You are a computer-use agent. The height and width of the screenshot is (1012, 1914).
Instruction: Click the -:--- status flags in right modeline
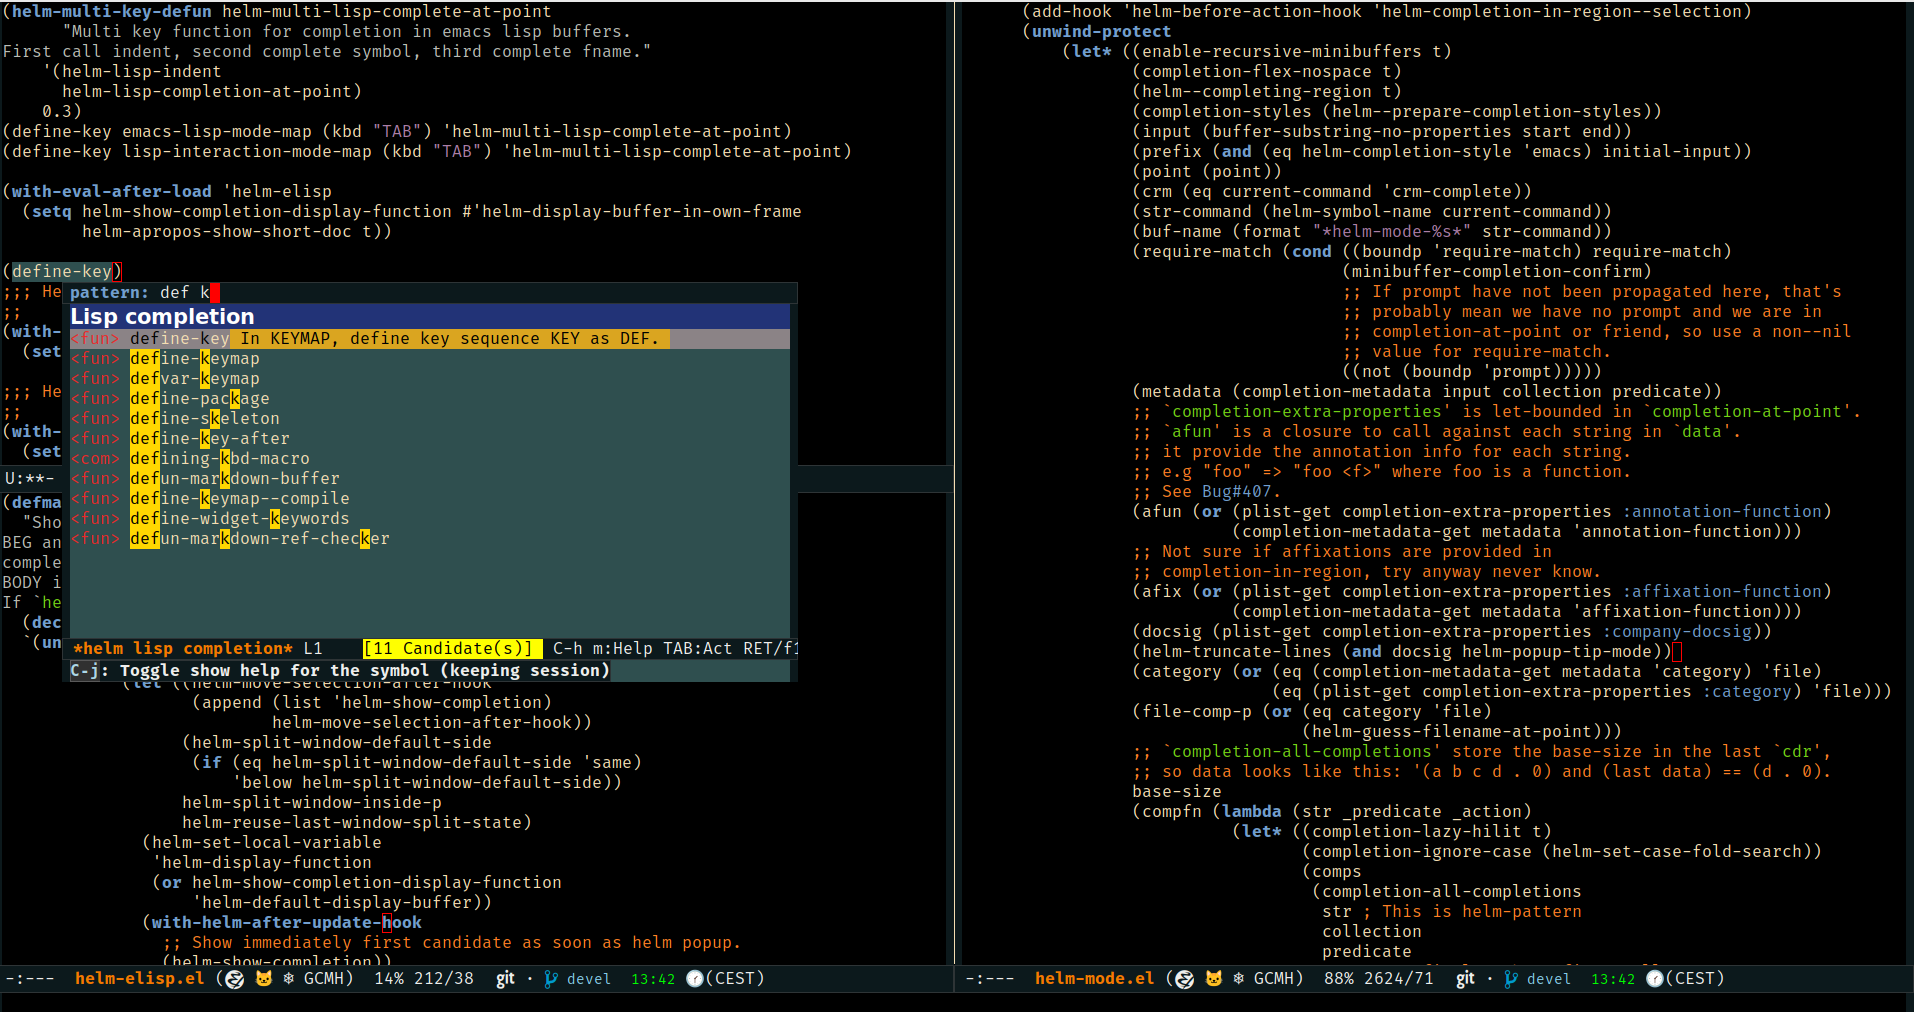tap(990, 979)
